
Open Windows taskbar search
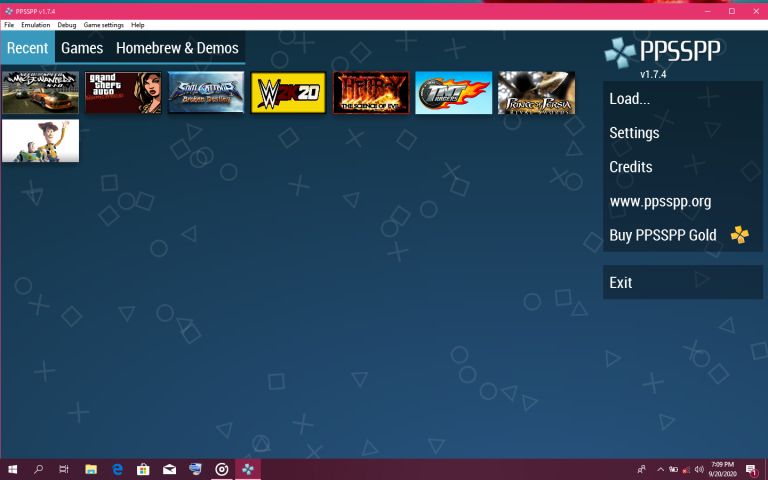38,470
